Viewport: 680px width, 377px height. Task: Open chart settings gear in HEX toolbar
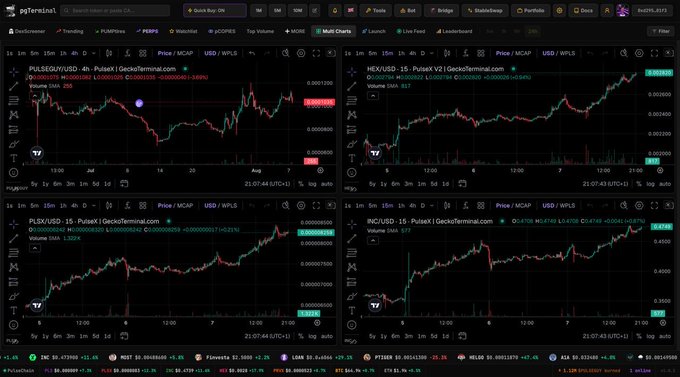639,53
